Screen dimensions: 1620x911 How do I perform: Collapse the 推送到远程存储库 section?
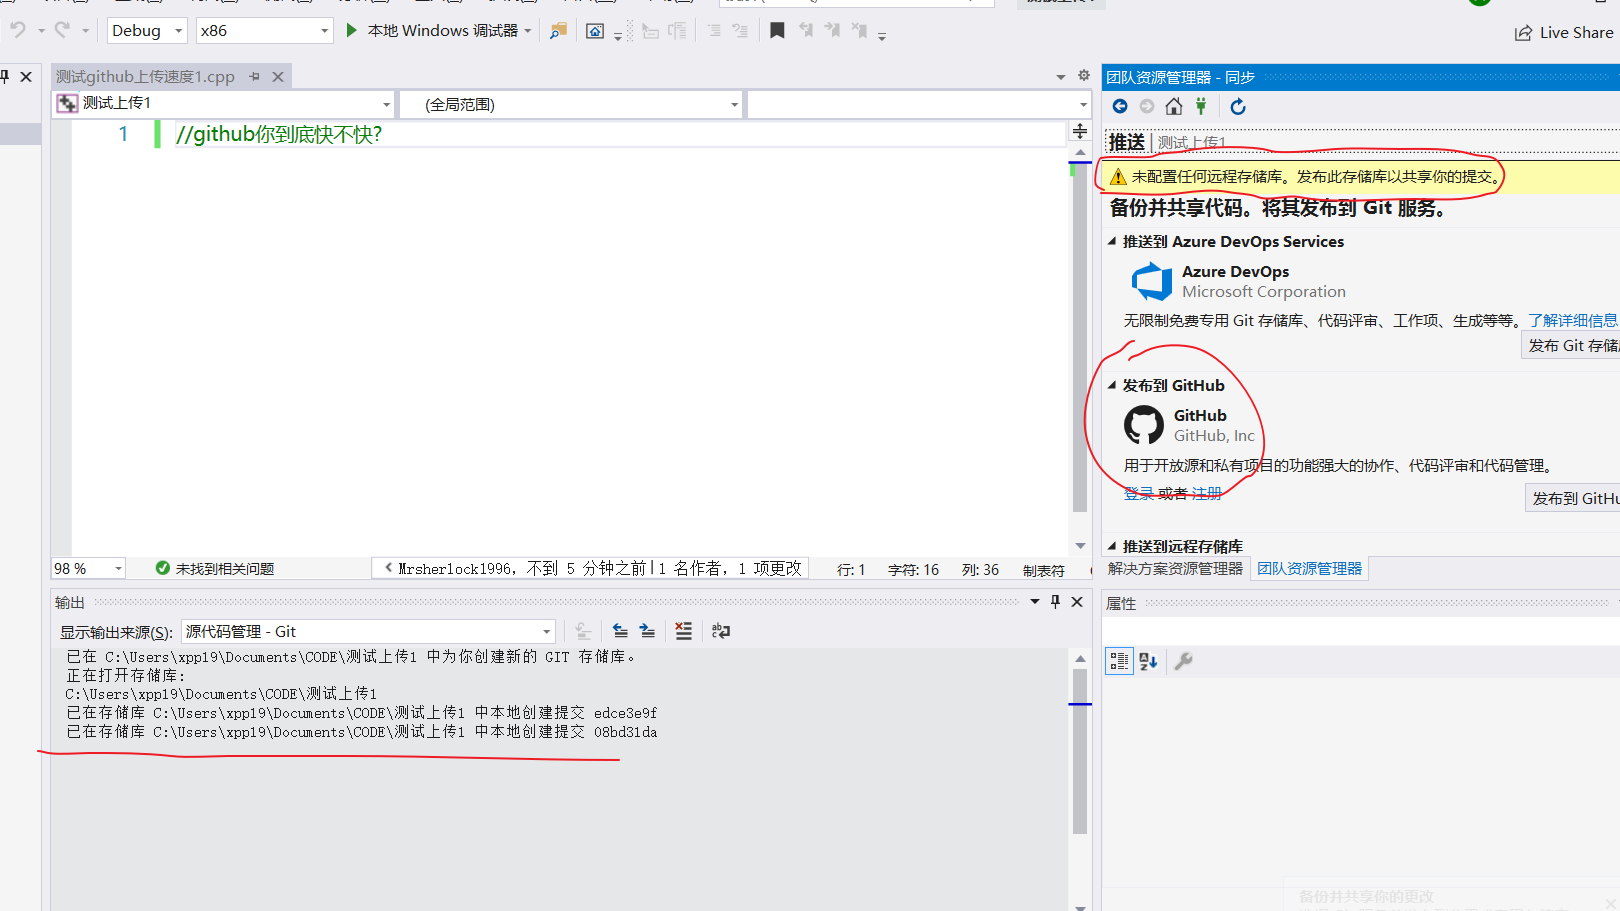(x=1112, y=546)
